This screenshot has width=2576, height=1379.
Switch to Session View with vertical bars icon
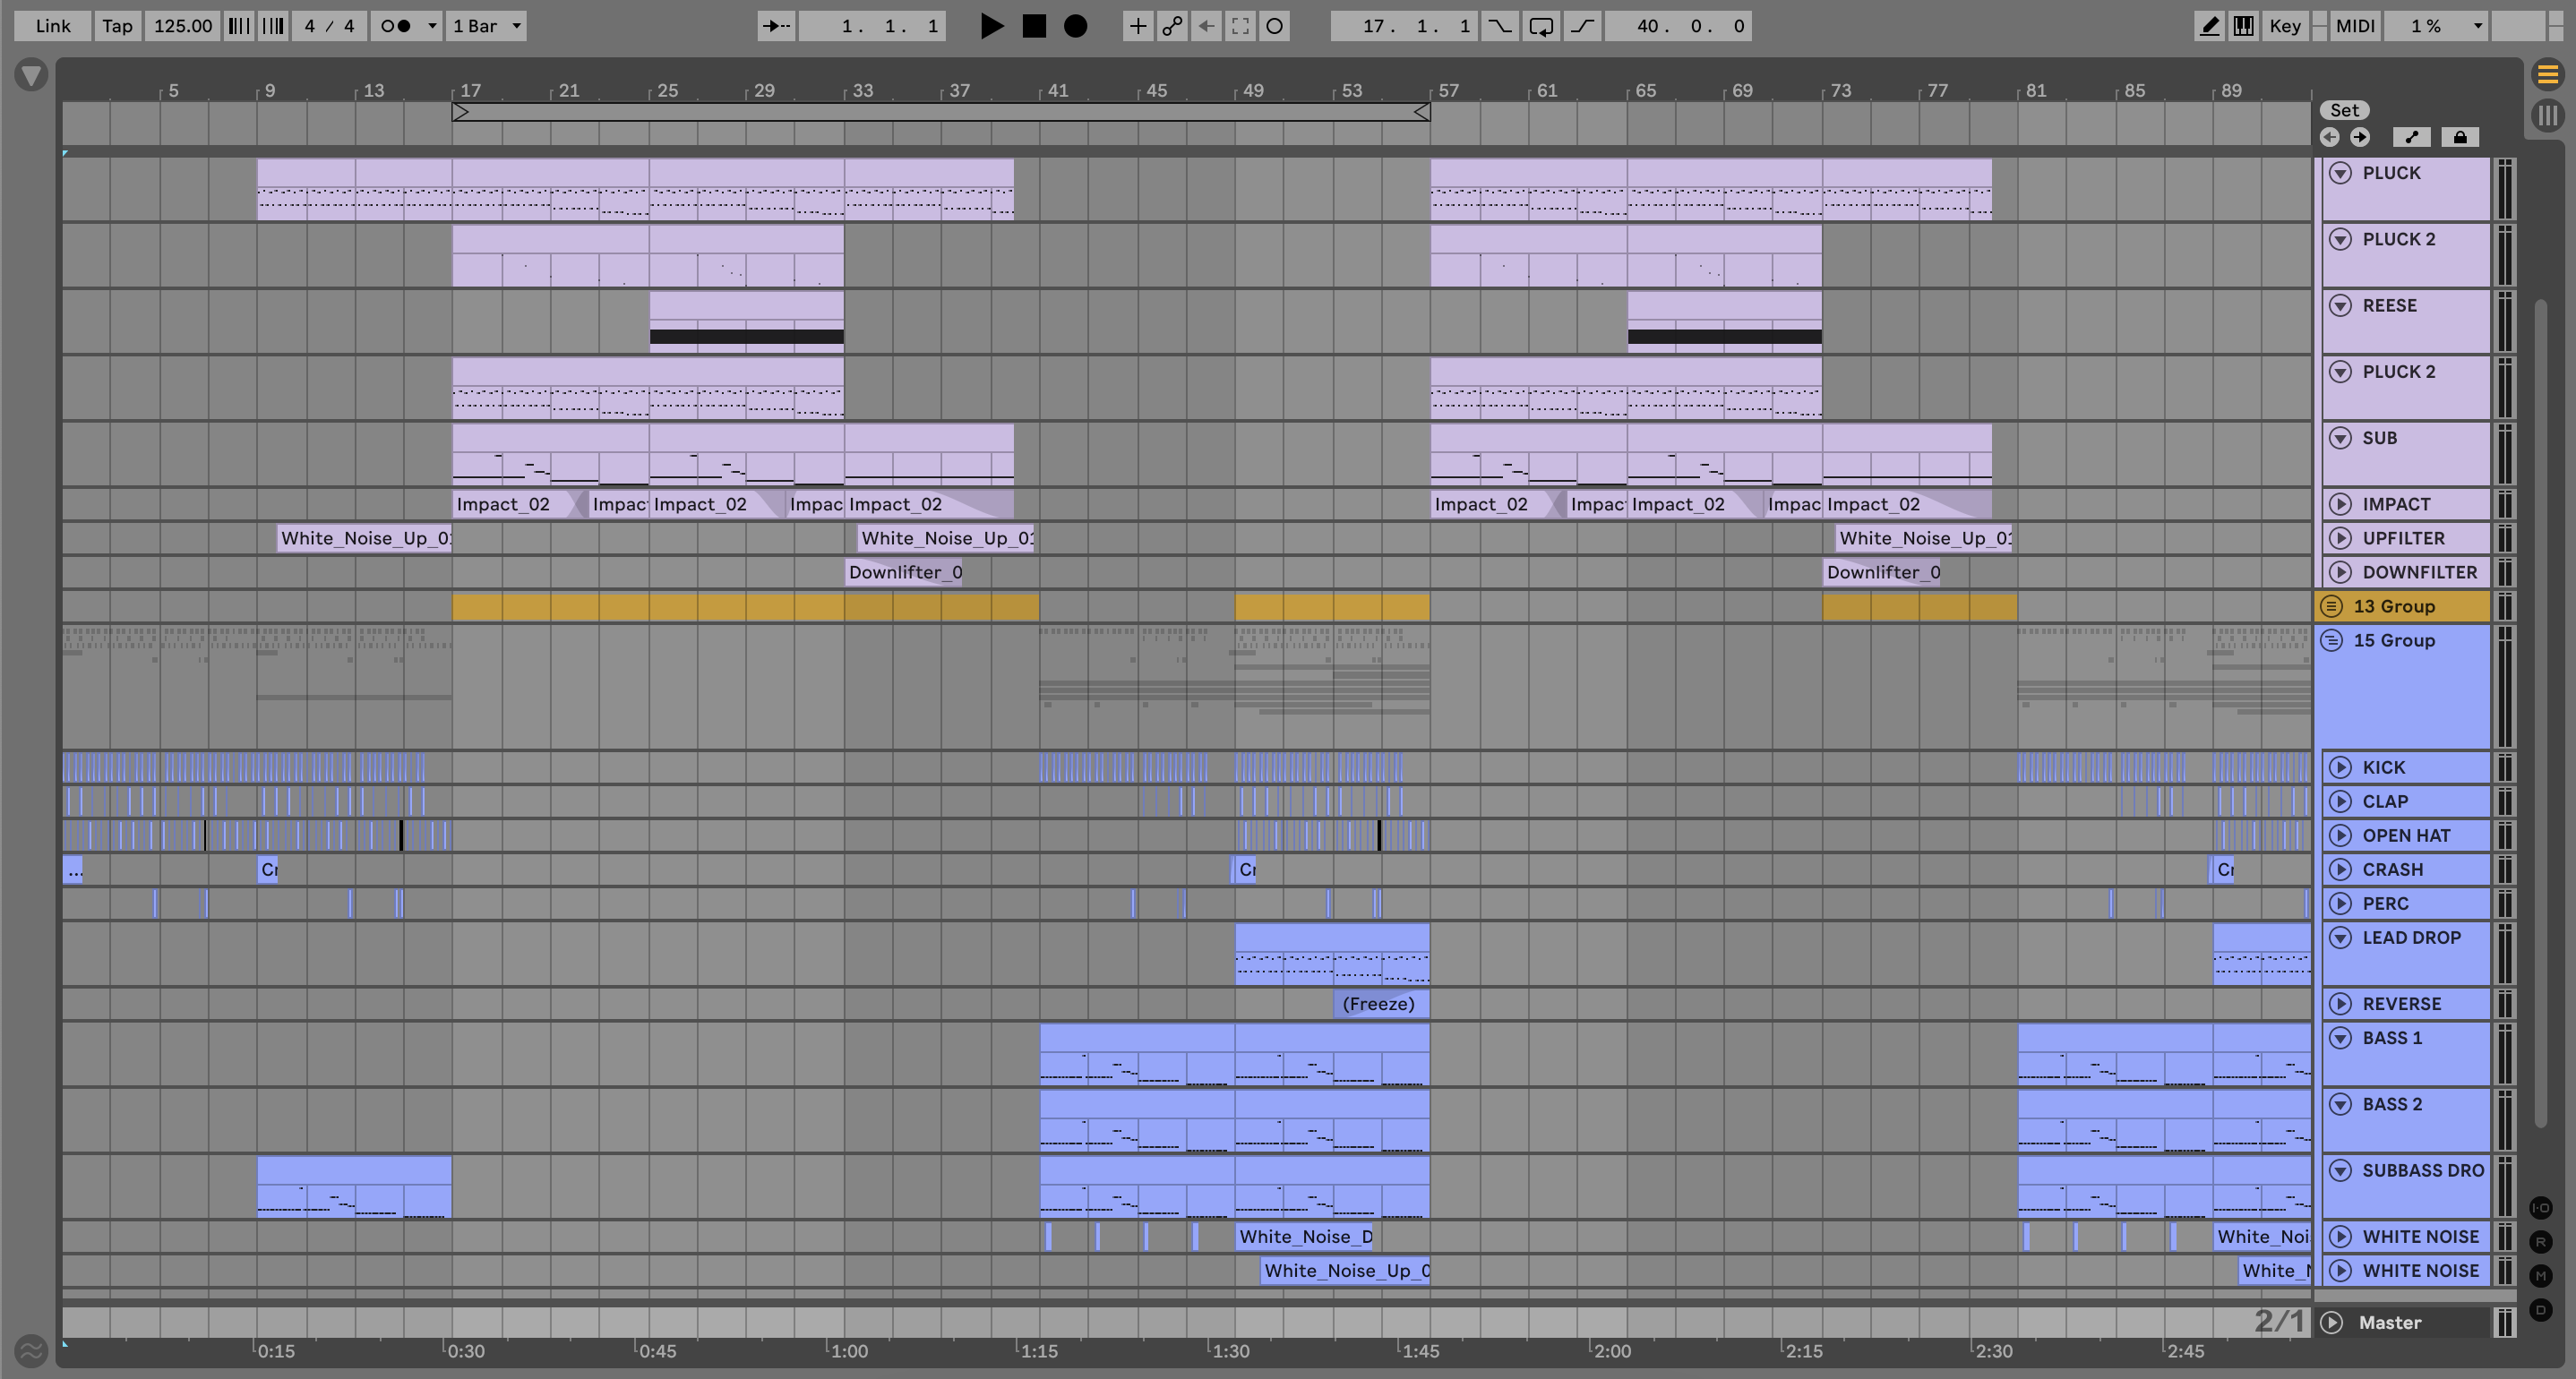2547,115
